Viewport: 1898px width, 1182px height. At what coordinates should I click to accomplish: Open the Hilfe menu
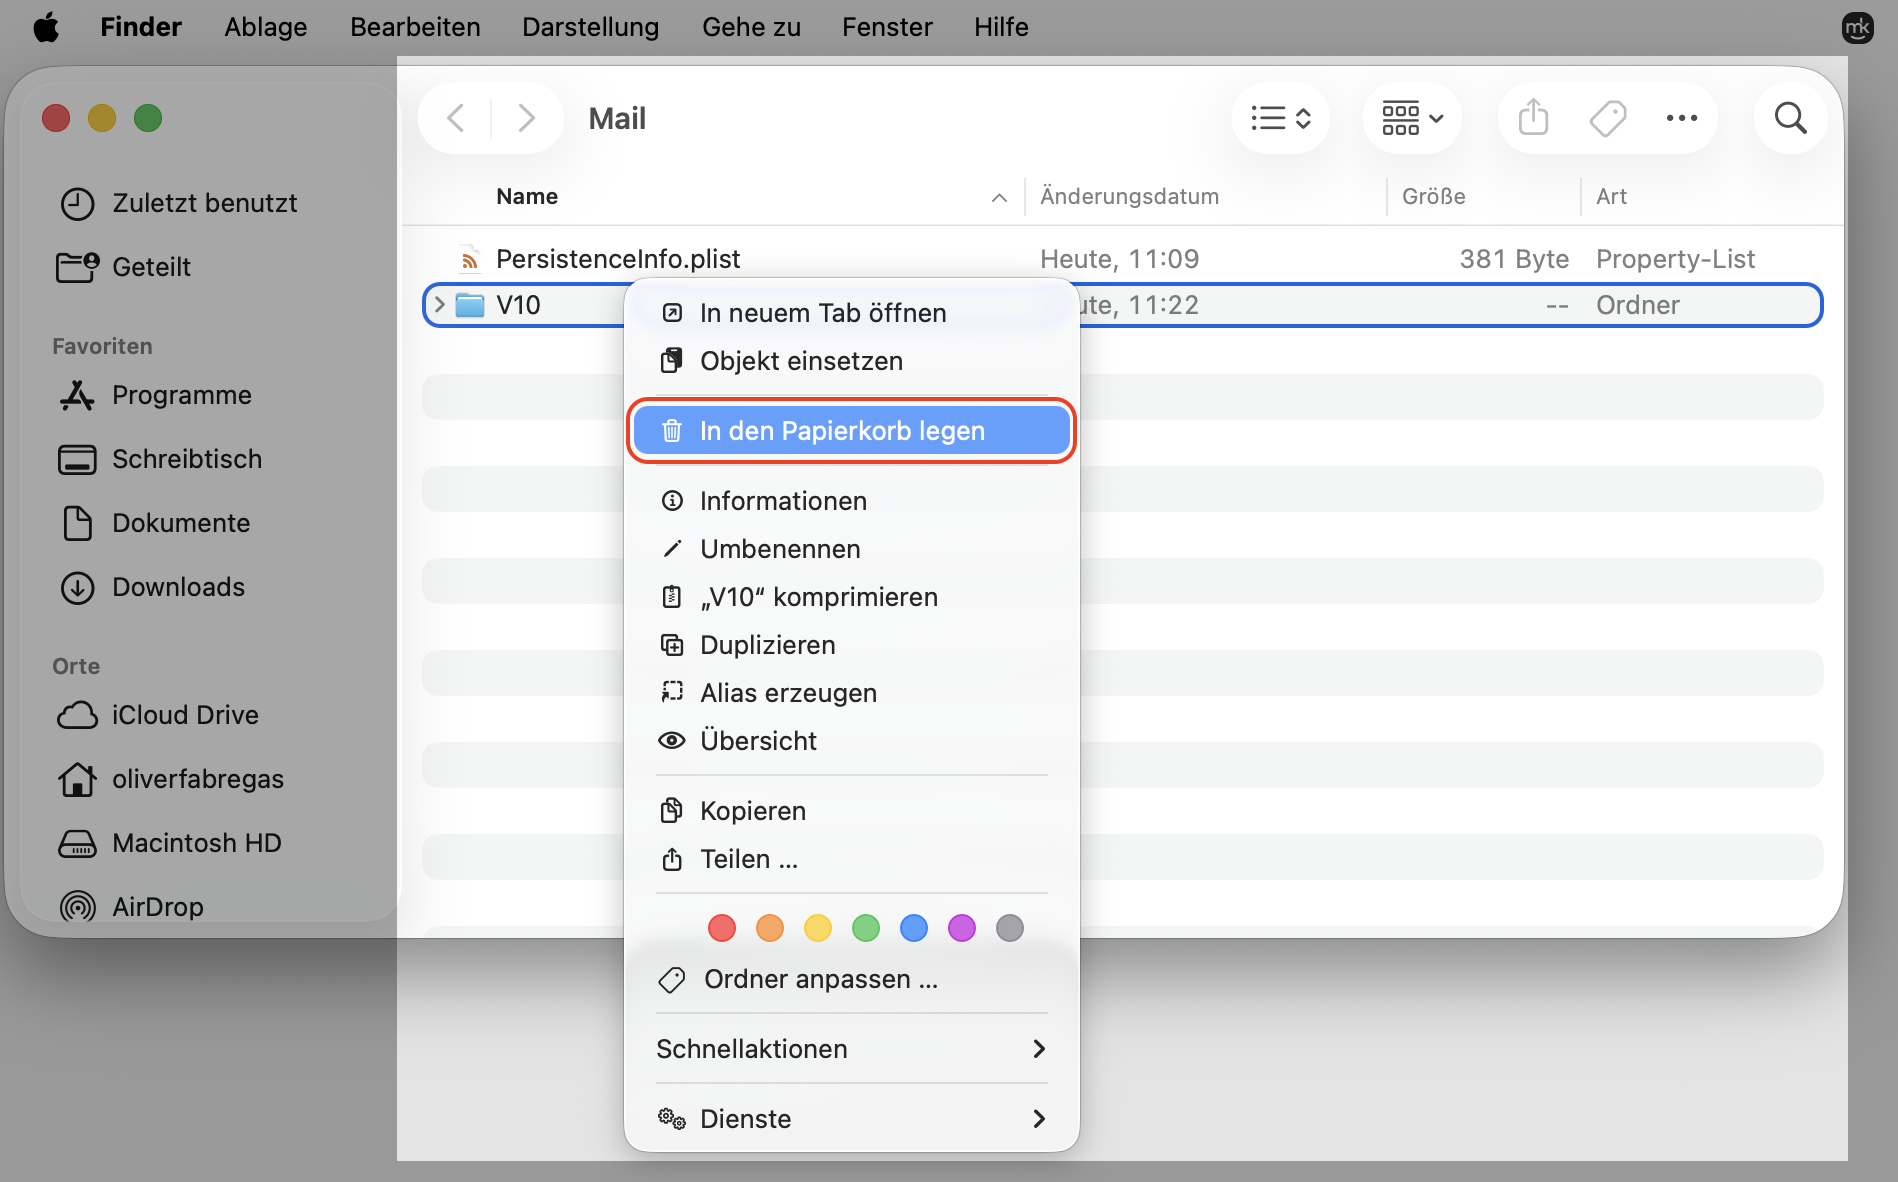tap(1001, 27)
